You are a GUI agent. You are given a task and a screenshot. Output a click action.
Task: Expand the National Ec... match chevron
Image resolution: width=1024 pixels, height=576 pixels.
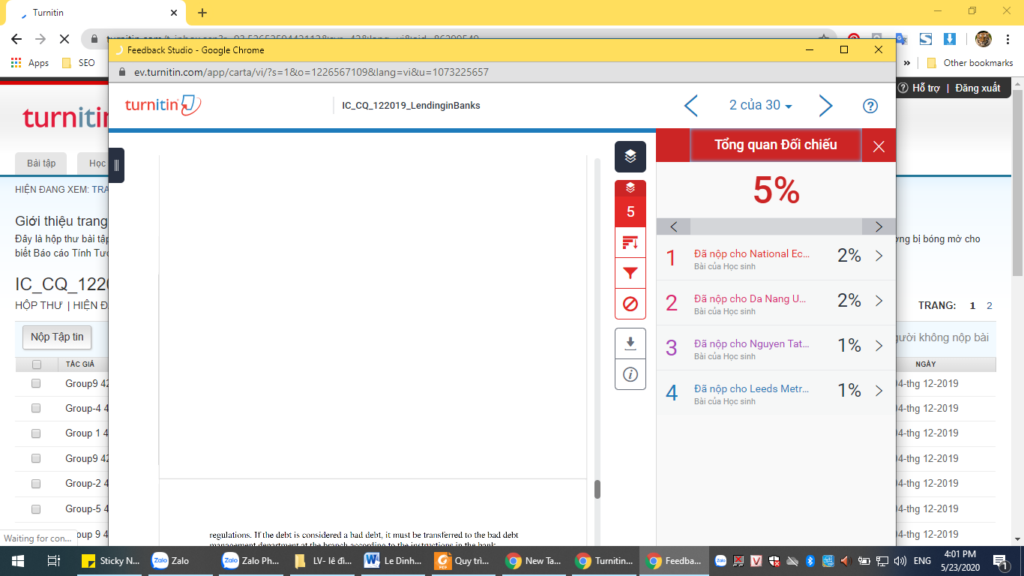click(x=879, y=256)
